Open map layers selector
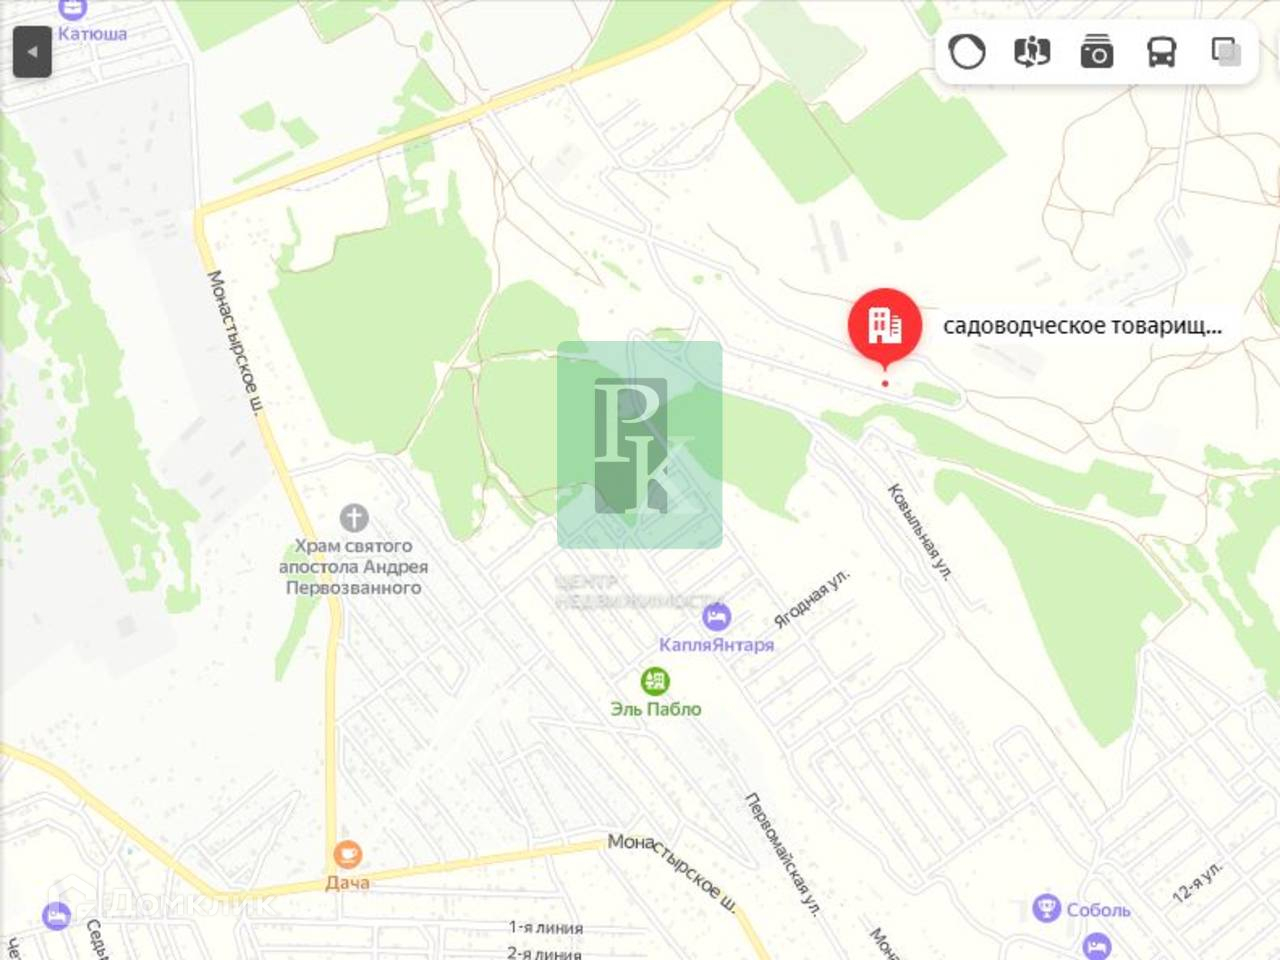 point(1226,51)
